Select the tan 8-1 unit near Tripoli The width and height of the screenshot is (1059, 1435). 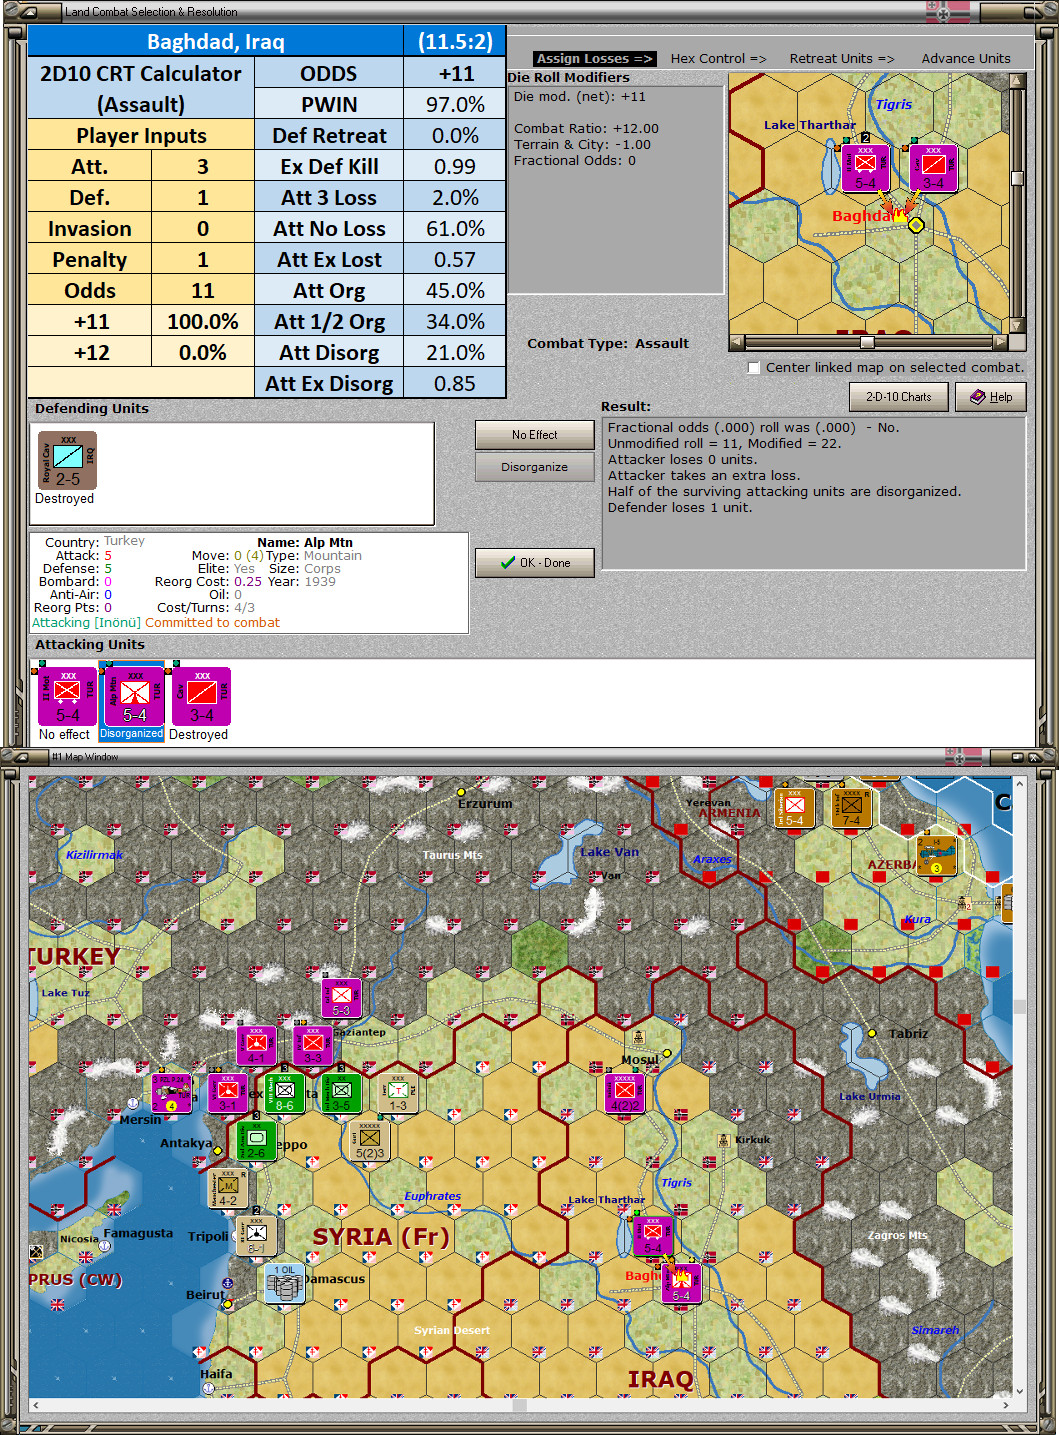click(256, 1236)
